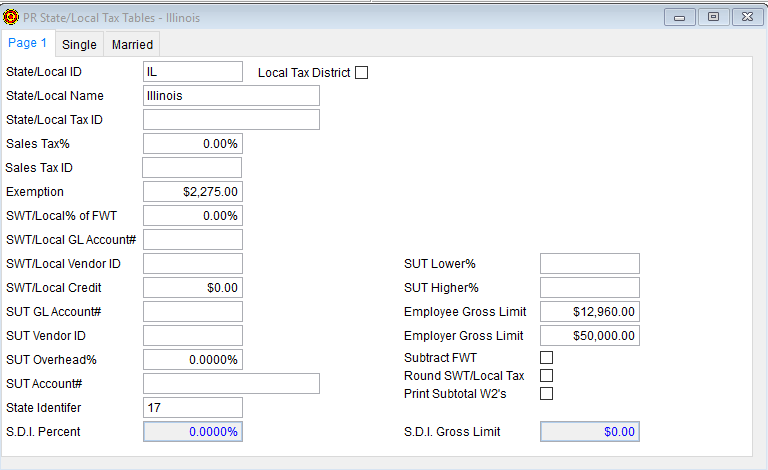768x470 pixels.
Task: Focus the SUT Vendor ID field
Action: pos(193,335)
